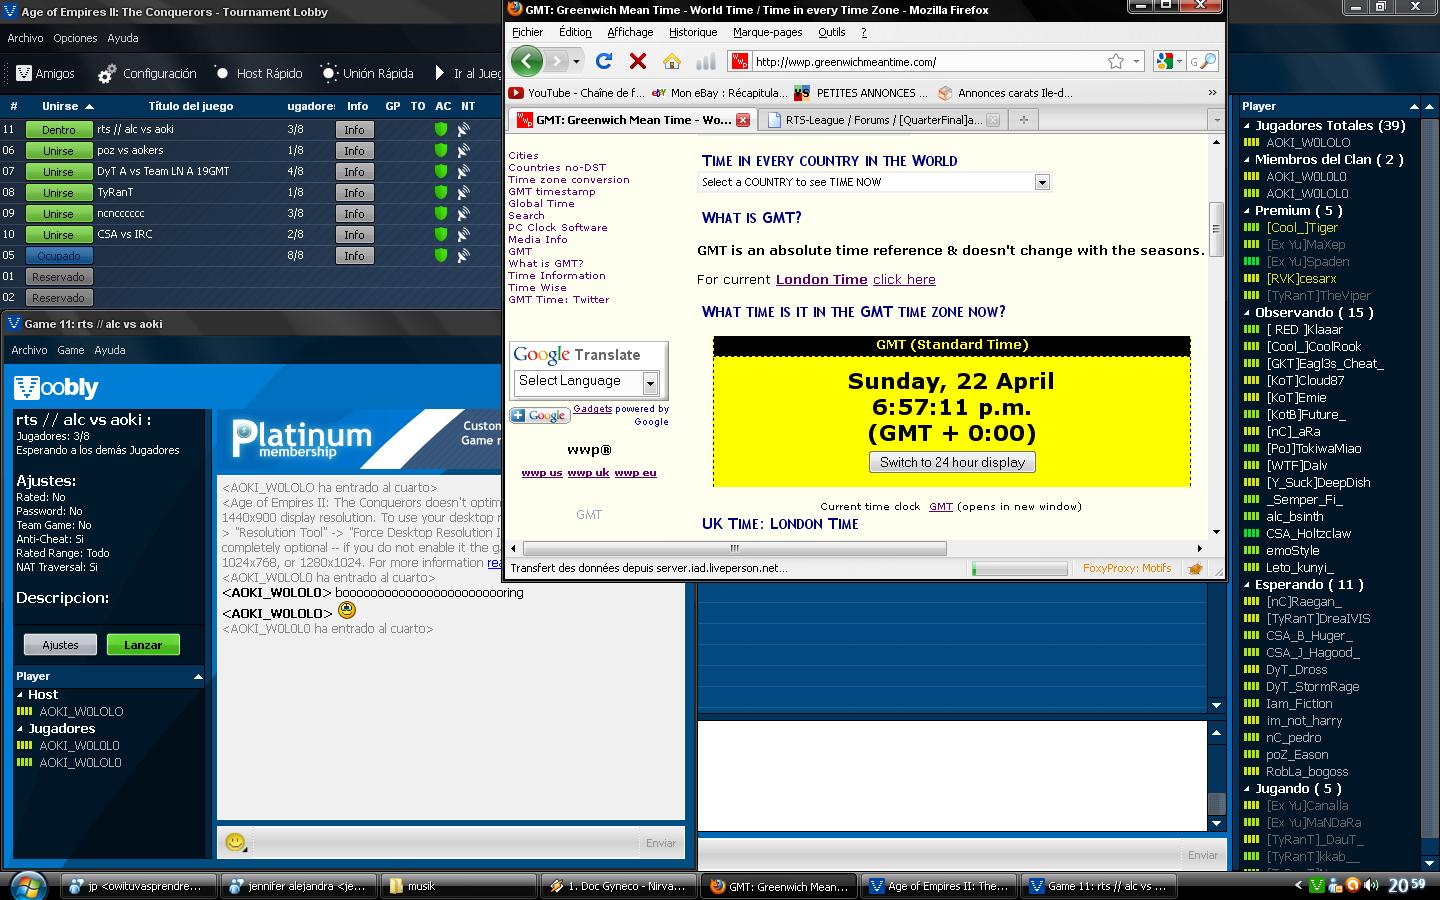1440x900 pixels.
Task: Sort the game list by Unirse column
Action: tap(68, 106)
